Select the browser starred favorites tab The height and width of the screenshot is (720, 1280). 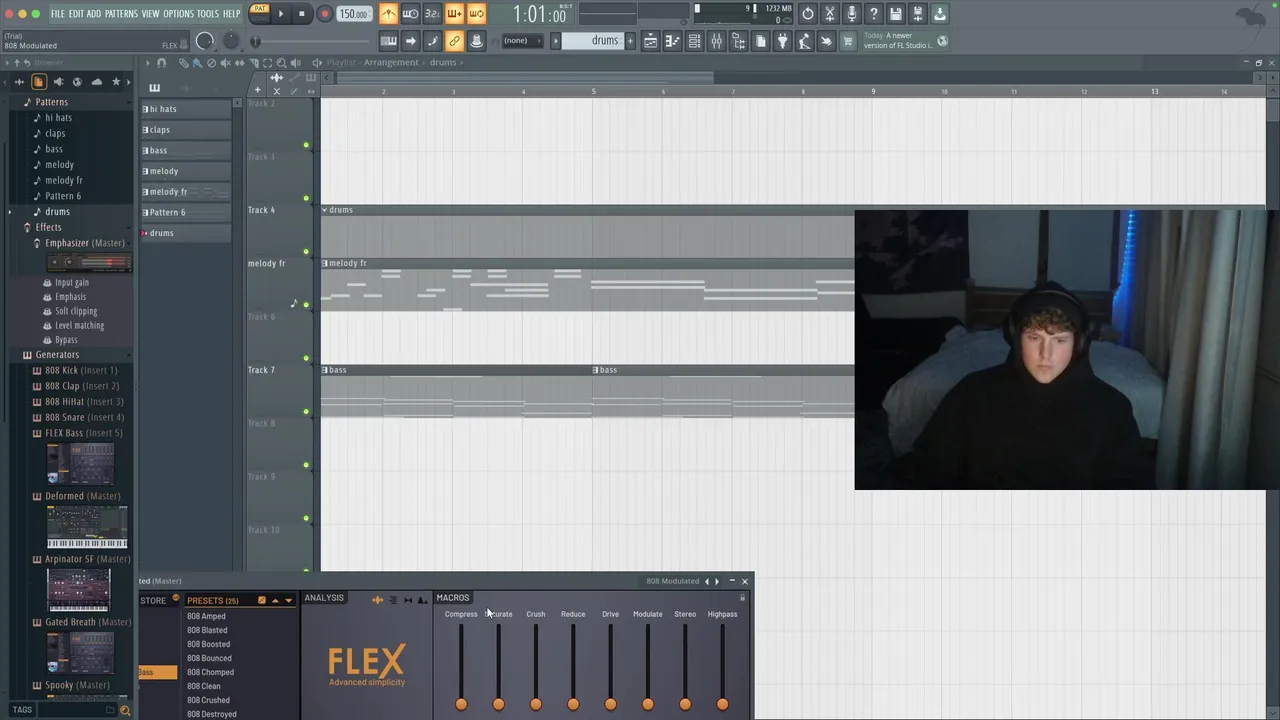coord(116,82)
